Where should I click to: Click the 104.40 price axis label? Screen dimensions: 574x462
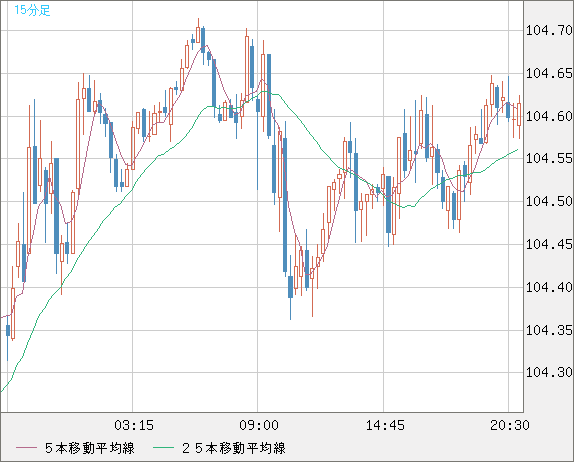[549, 287]
